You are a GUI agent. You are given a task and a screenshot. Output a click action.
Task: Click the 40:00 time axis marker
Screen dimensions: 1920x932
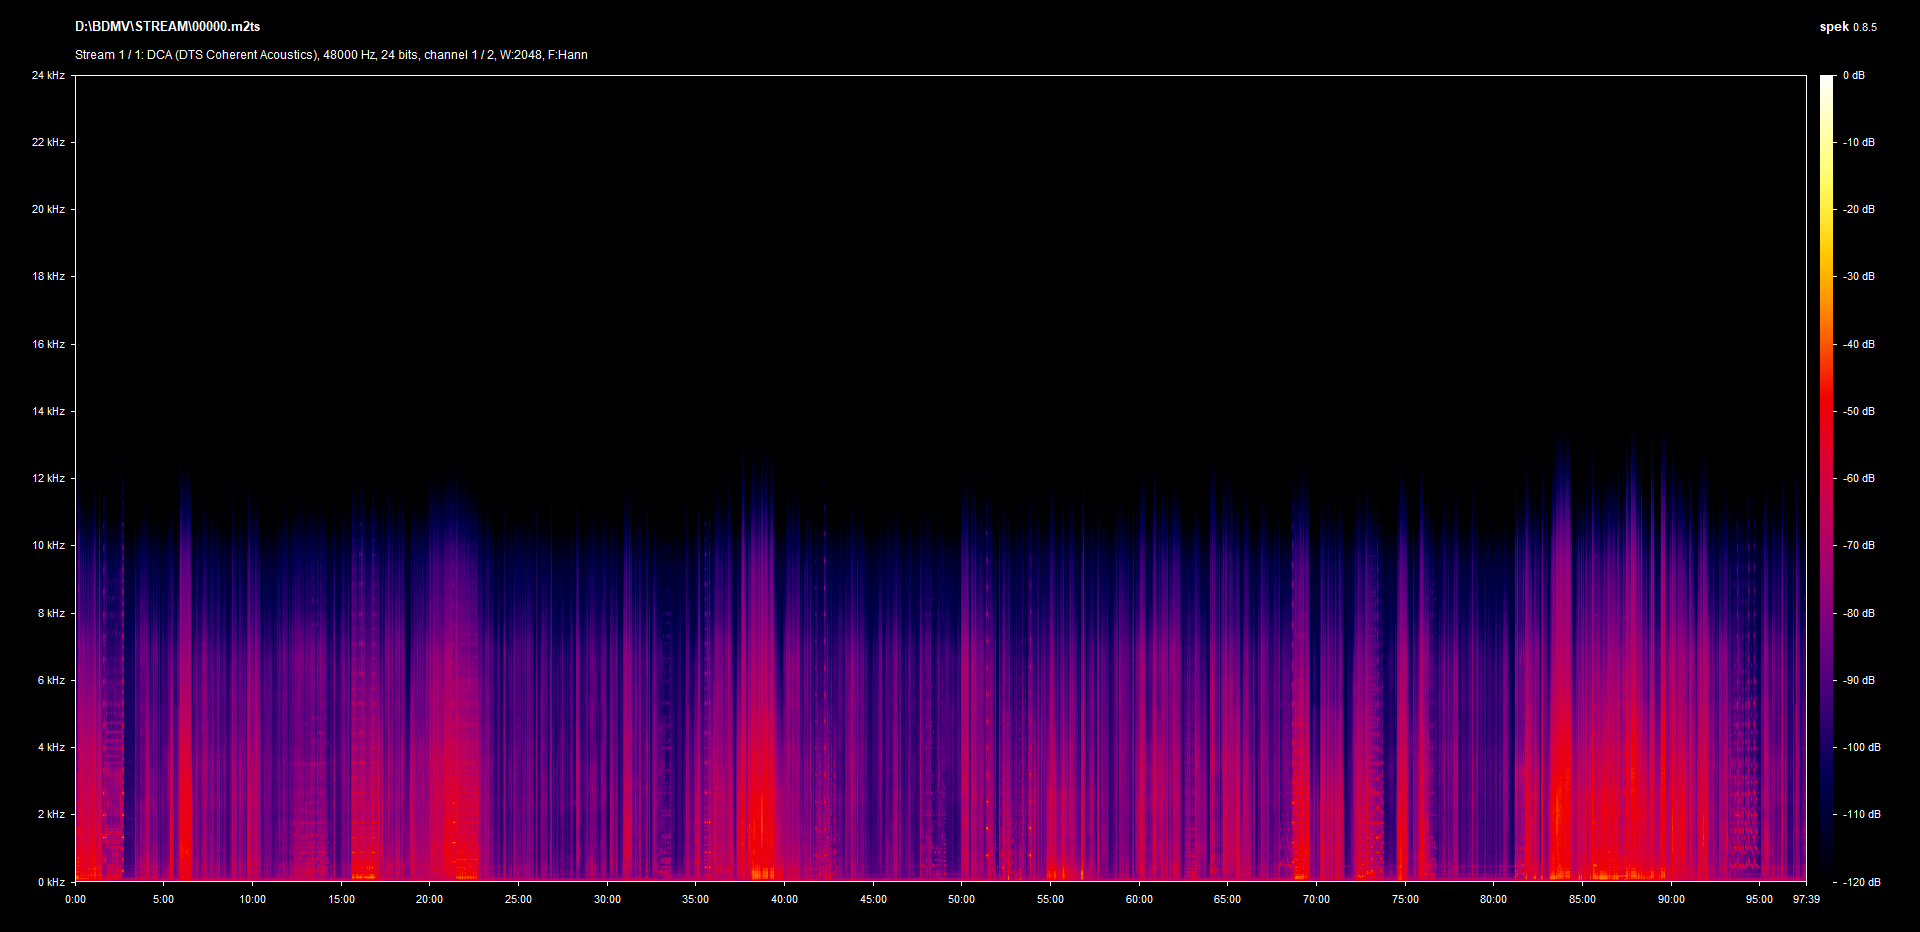click(x=784, y=899)
